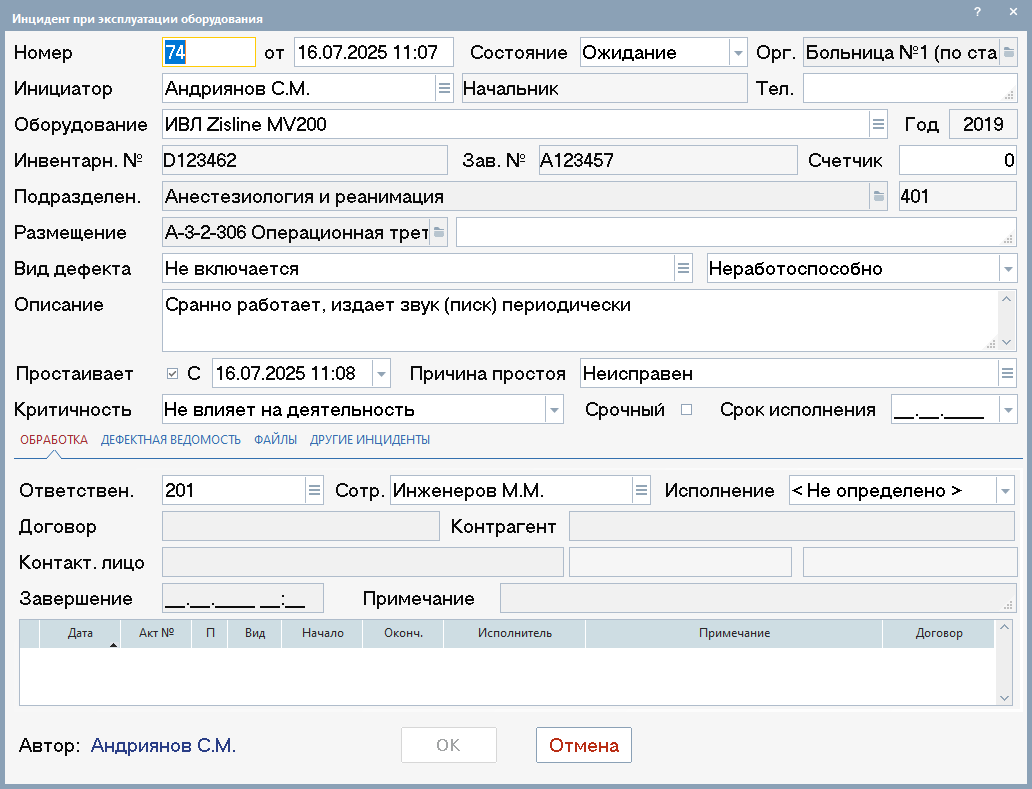
Task: Open the Инициатор lookup list icon
Action: click(x=444, y=89)
